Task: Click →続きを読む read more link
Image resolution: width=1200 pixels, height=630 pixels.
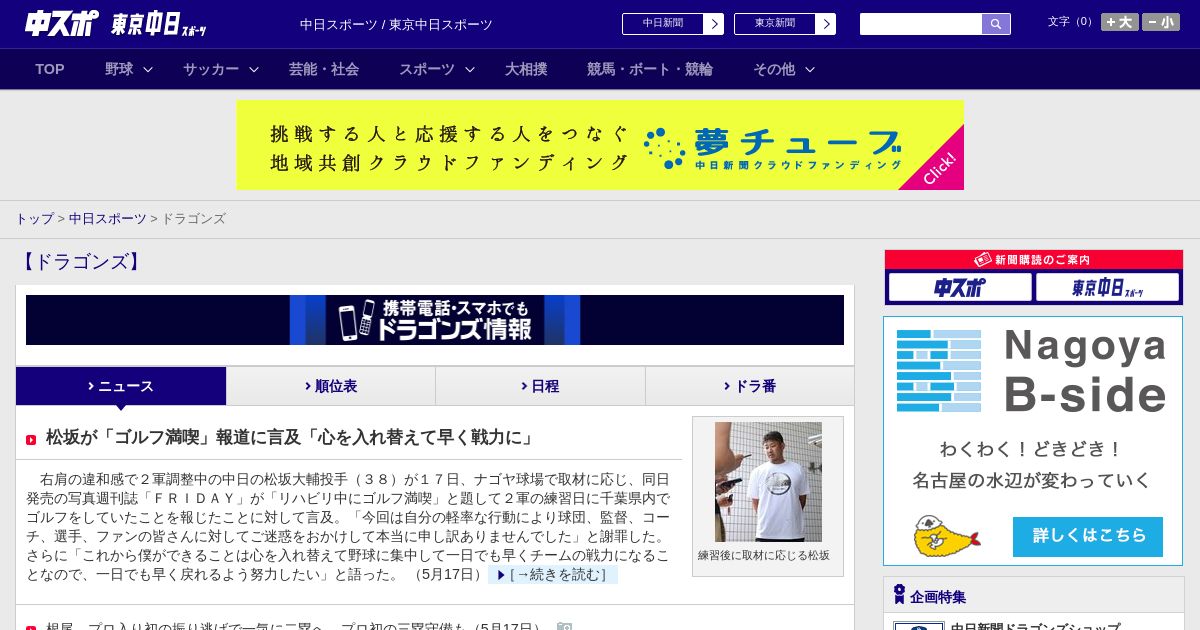Action: coord(553,575)
